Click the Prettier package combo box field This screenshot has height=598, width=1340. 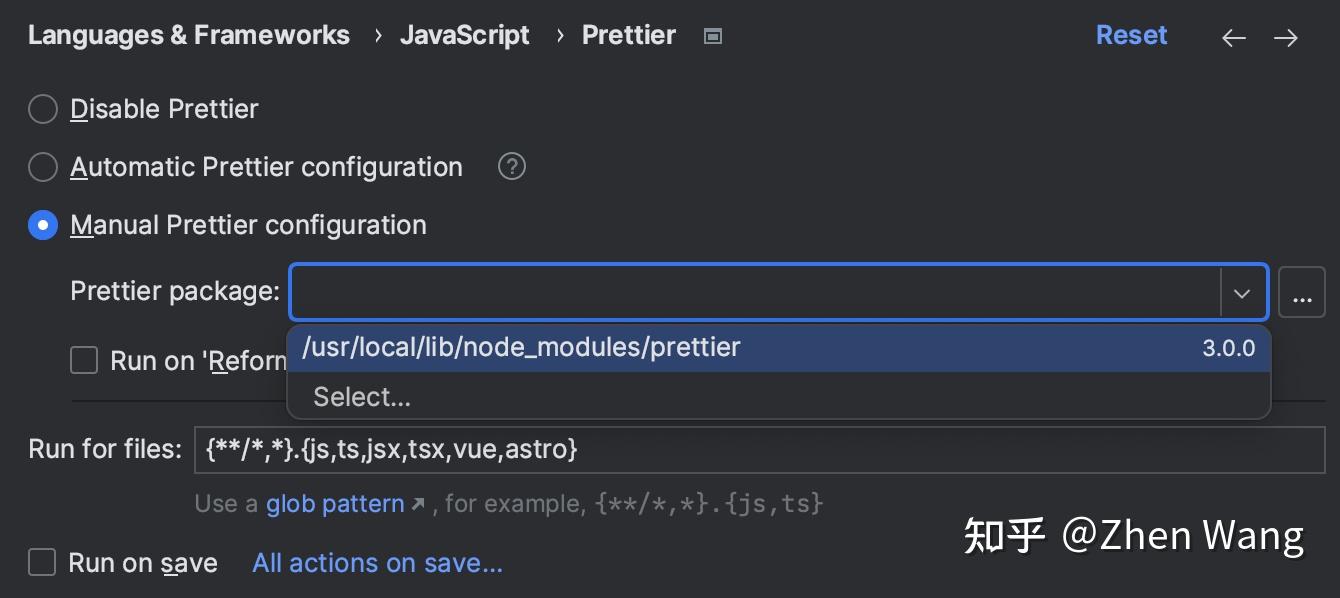tap(754, 293)
